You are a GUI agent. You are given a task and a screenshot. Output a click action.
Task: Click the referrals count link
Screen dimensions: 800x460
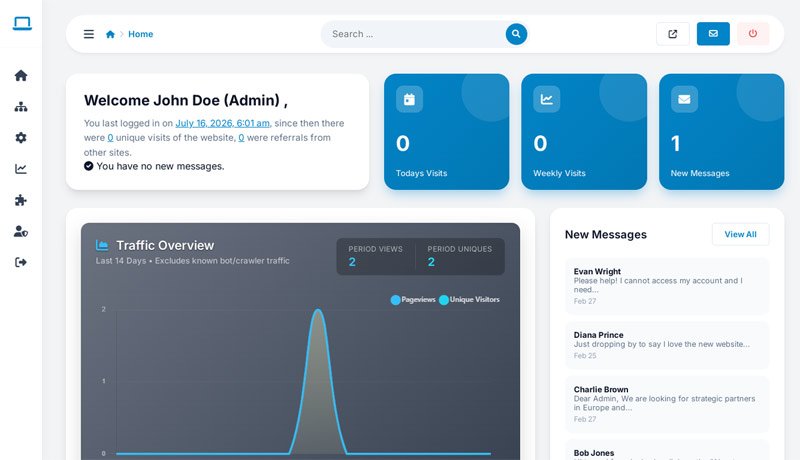[241, 138]
